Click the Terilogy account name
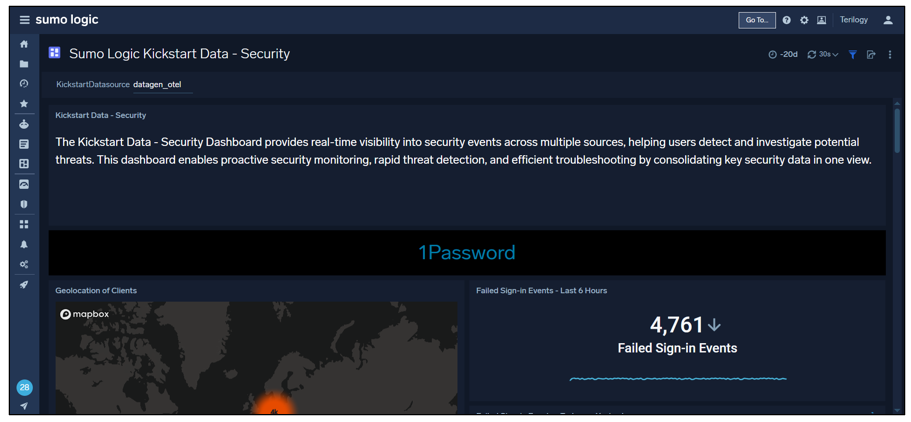Screen dimensions: 911x422 click(x=853, y=20)
